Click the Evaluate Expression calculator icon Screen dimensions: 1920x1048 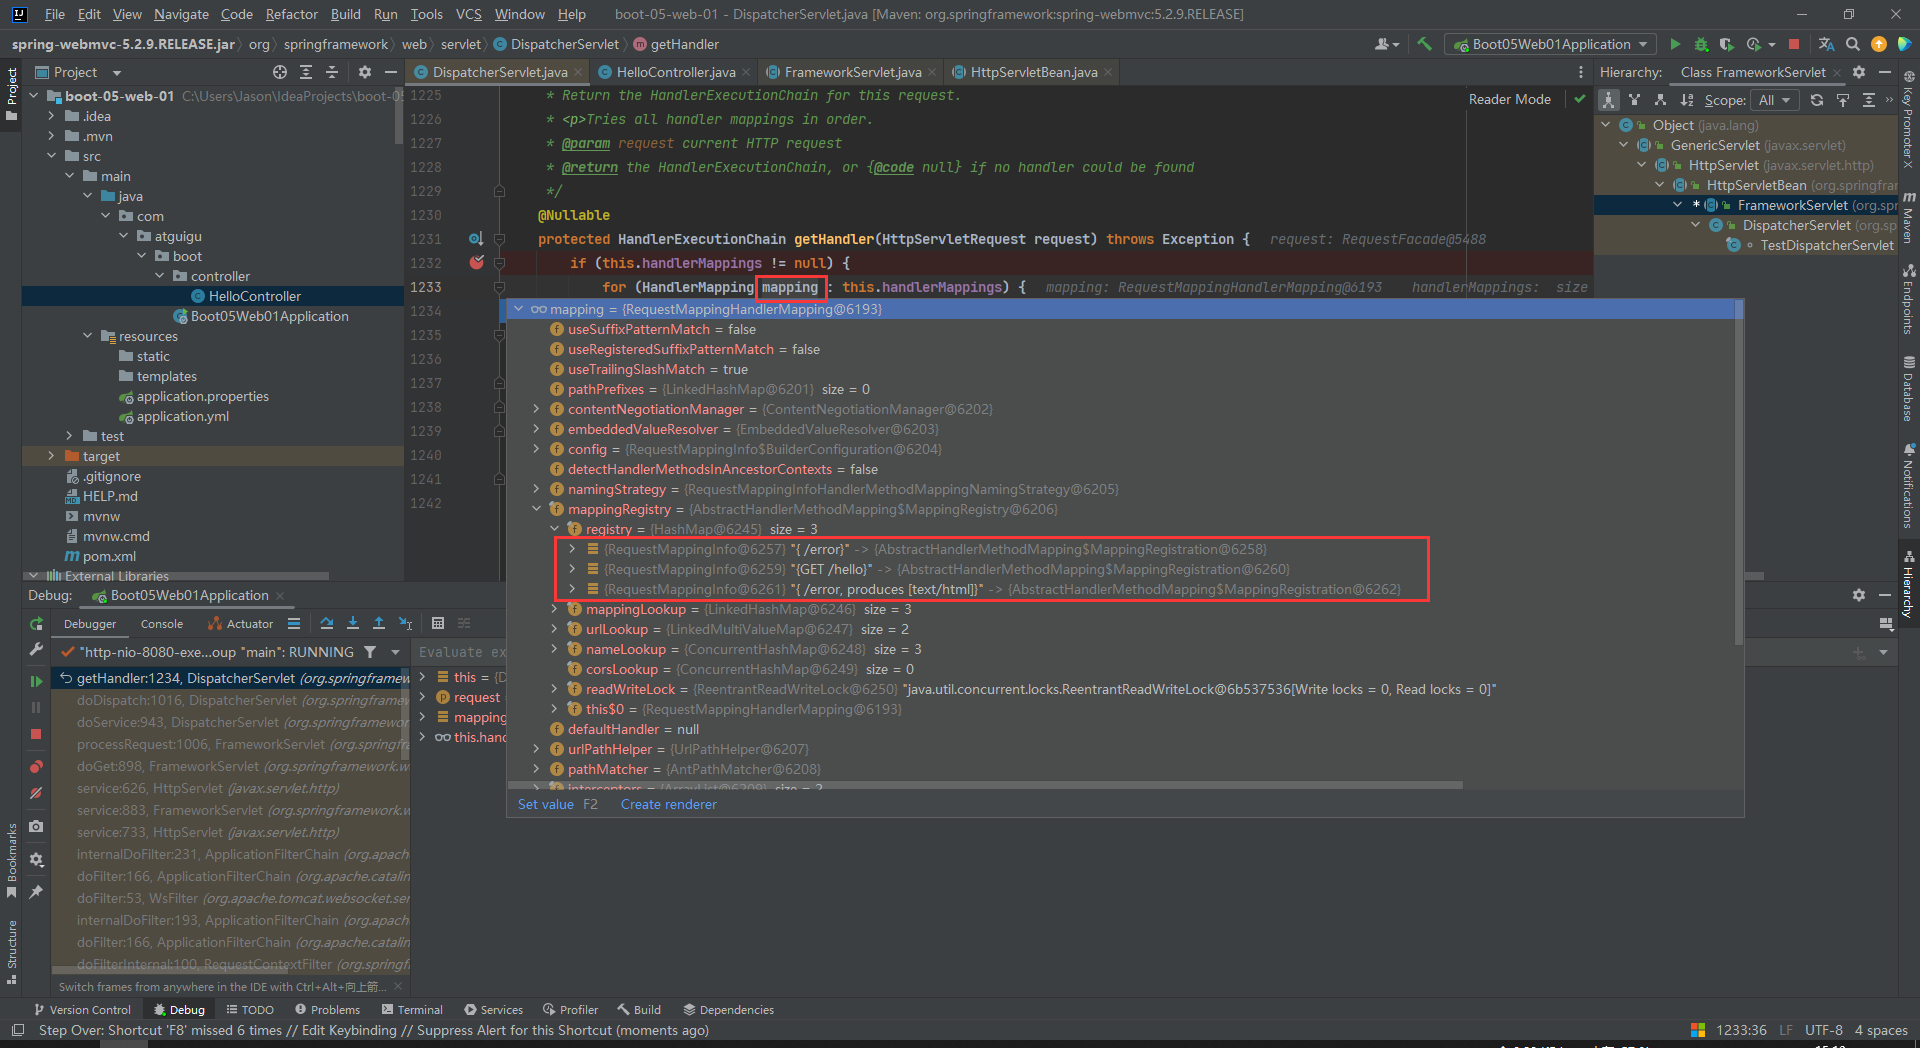(x=438, y=623)
